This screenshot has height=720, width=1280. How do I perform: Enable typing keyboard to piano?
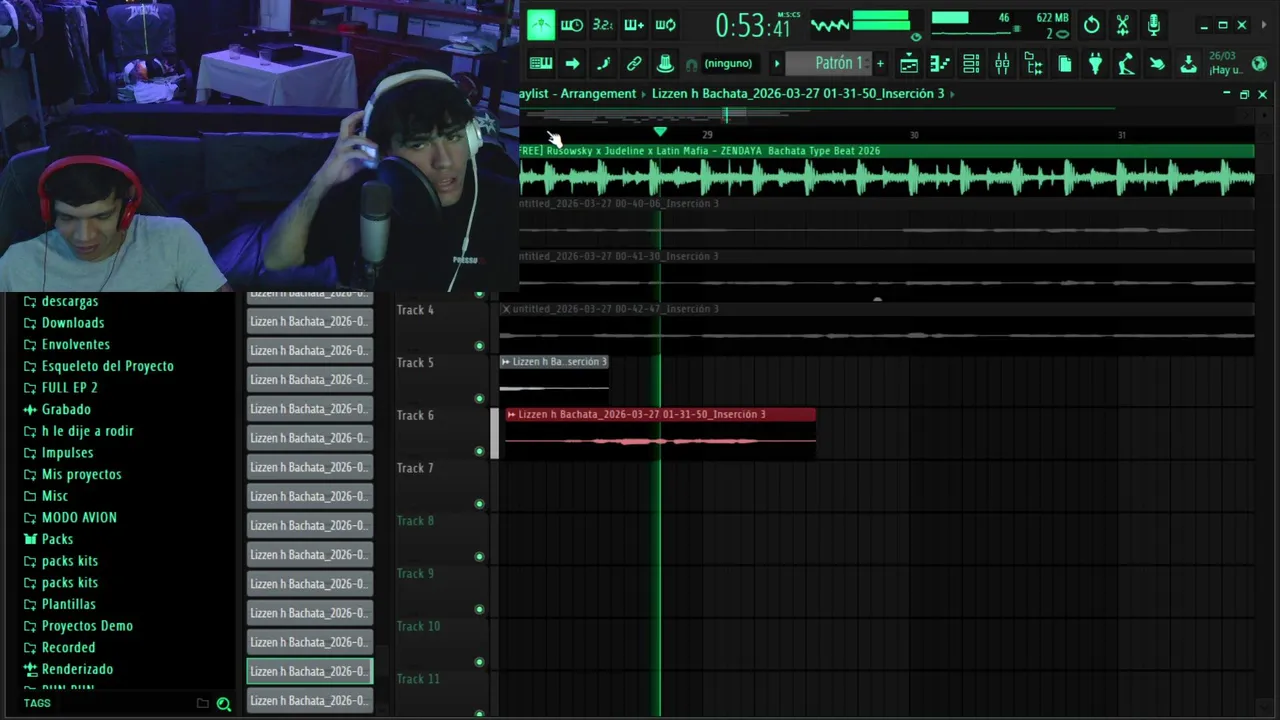click(541, 64)
